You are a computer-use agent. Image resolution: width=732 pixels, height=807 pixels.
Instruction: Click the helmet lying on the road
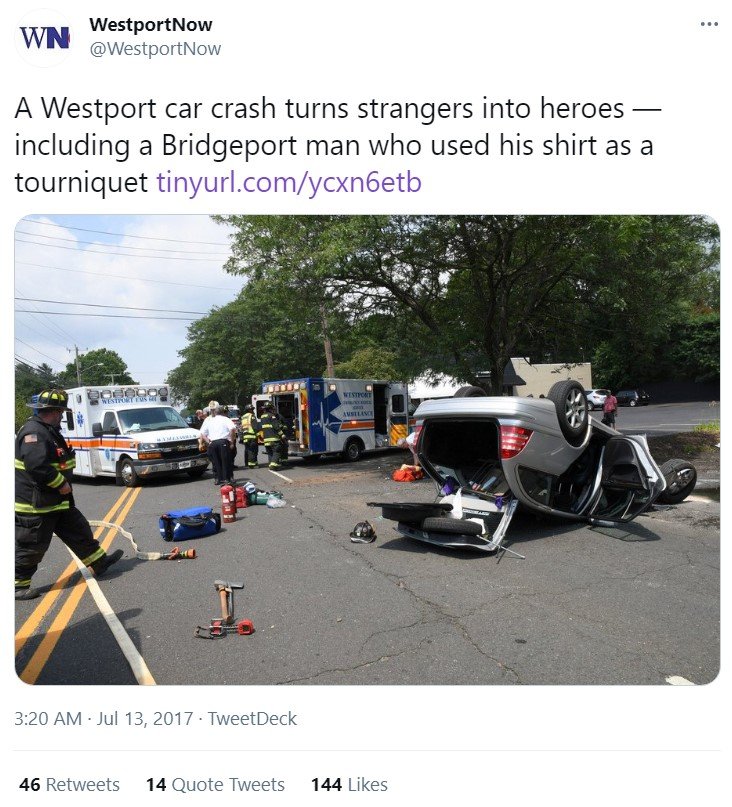click(x=363, y=532)
